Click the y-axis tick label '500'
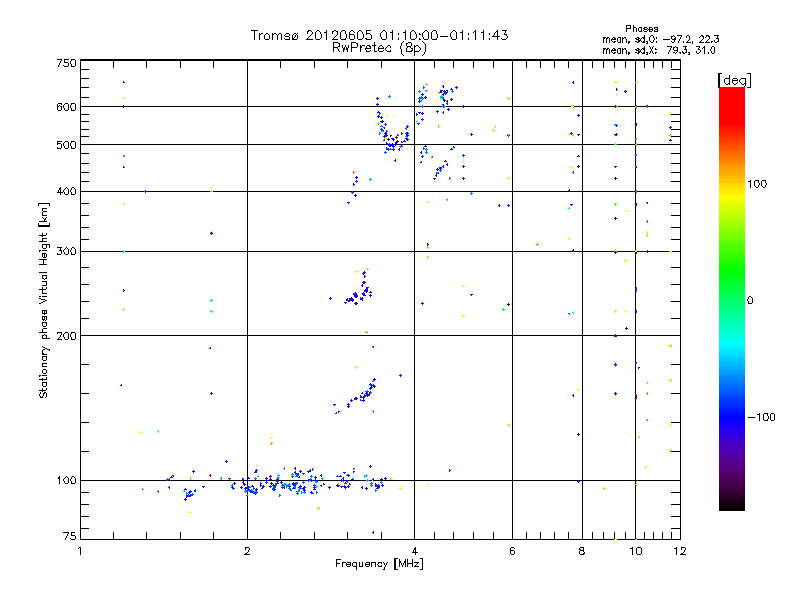This screenshot has height=600, width=800. coord(66,145)
